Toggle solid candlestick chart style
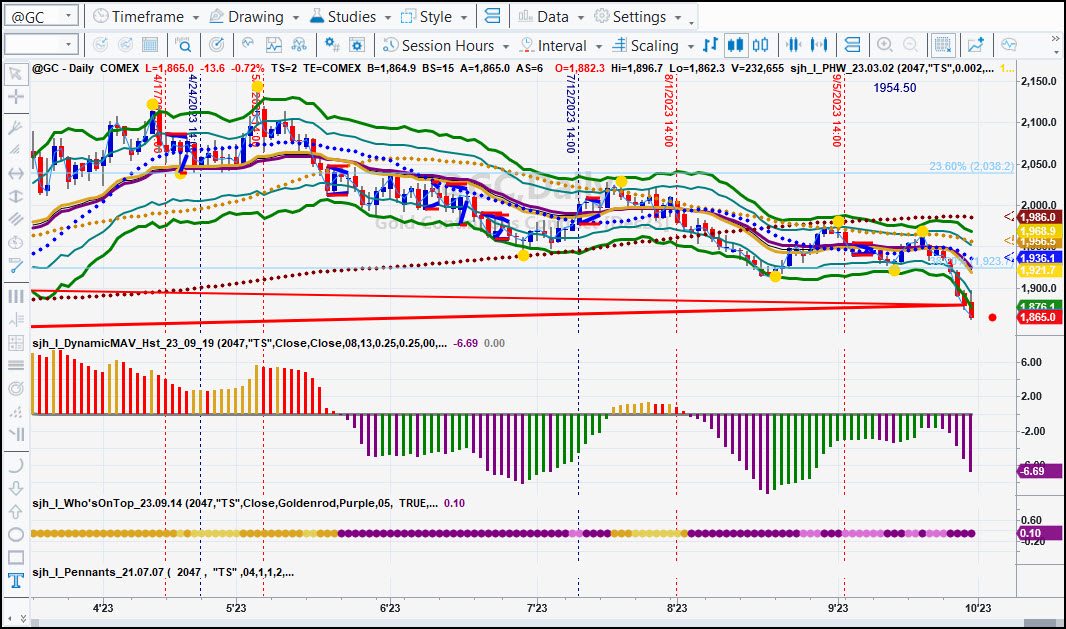Image resolution: width=1066 pixels, height=629 pixels. pyautogui.click(x=735, y=46)
